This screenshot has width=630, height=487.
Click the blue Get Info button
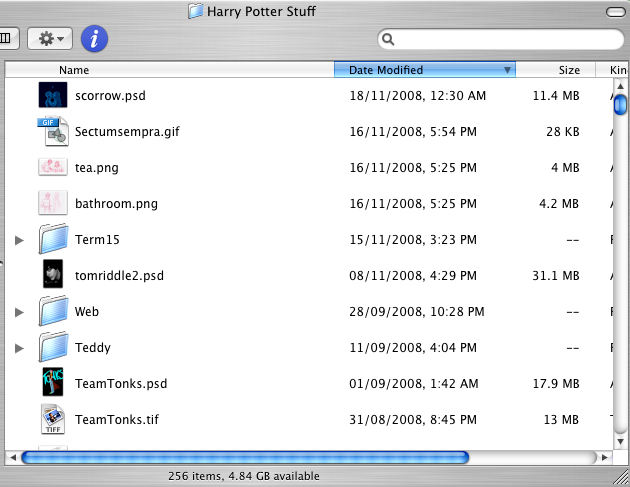(x=94, y=39)
